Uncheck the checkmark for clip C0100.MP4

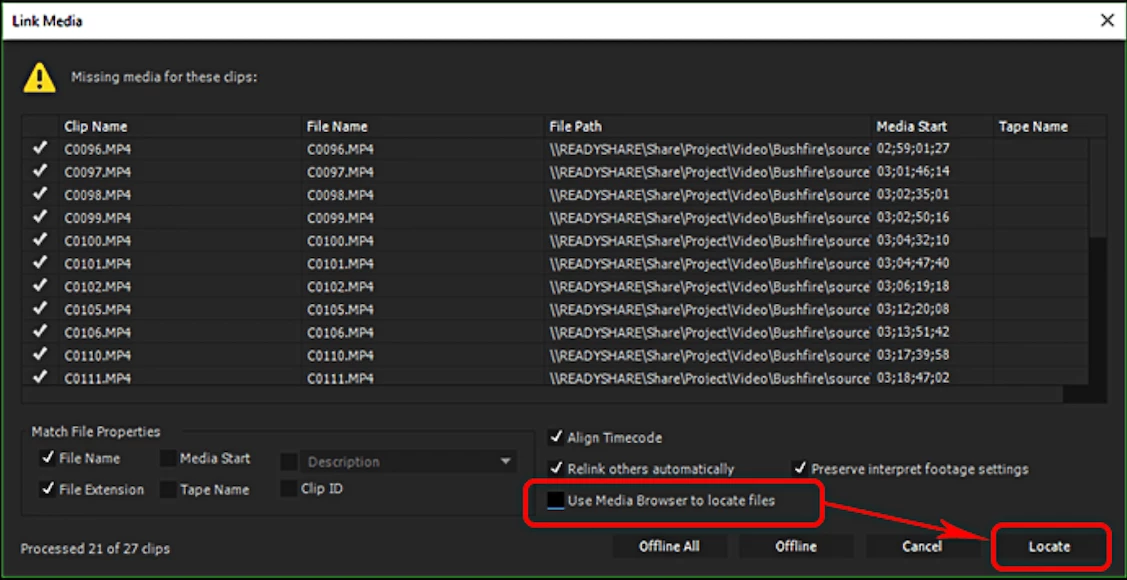pyautogui.click(x=40, y=240)
